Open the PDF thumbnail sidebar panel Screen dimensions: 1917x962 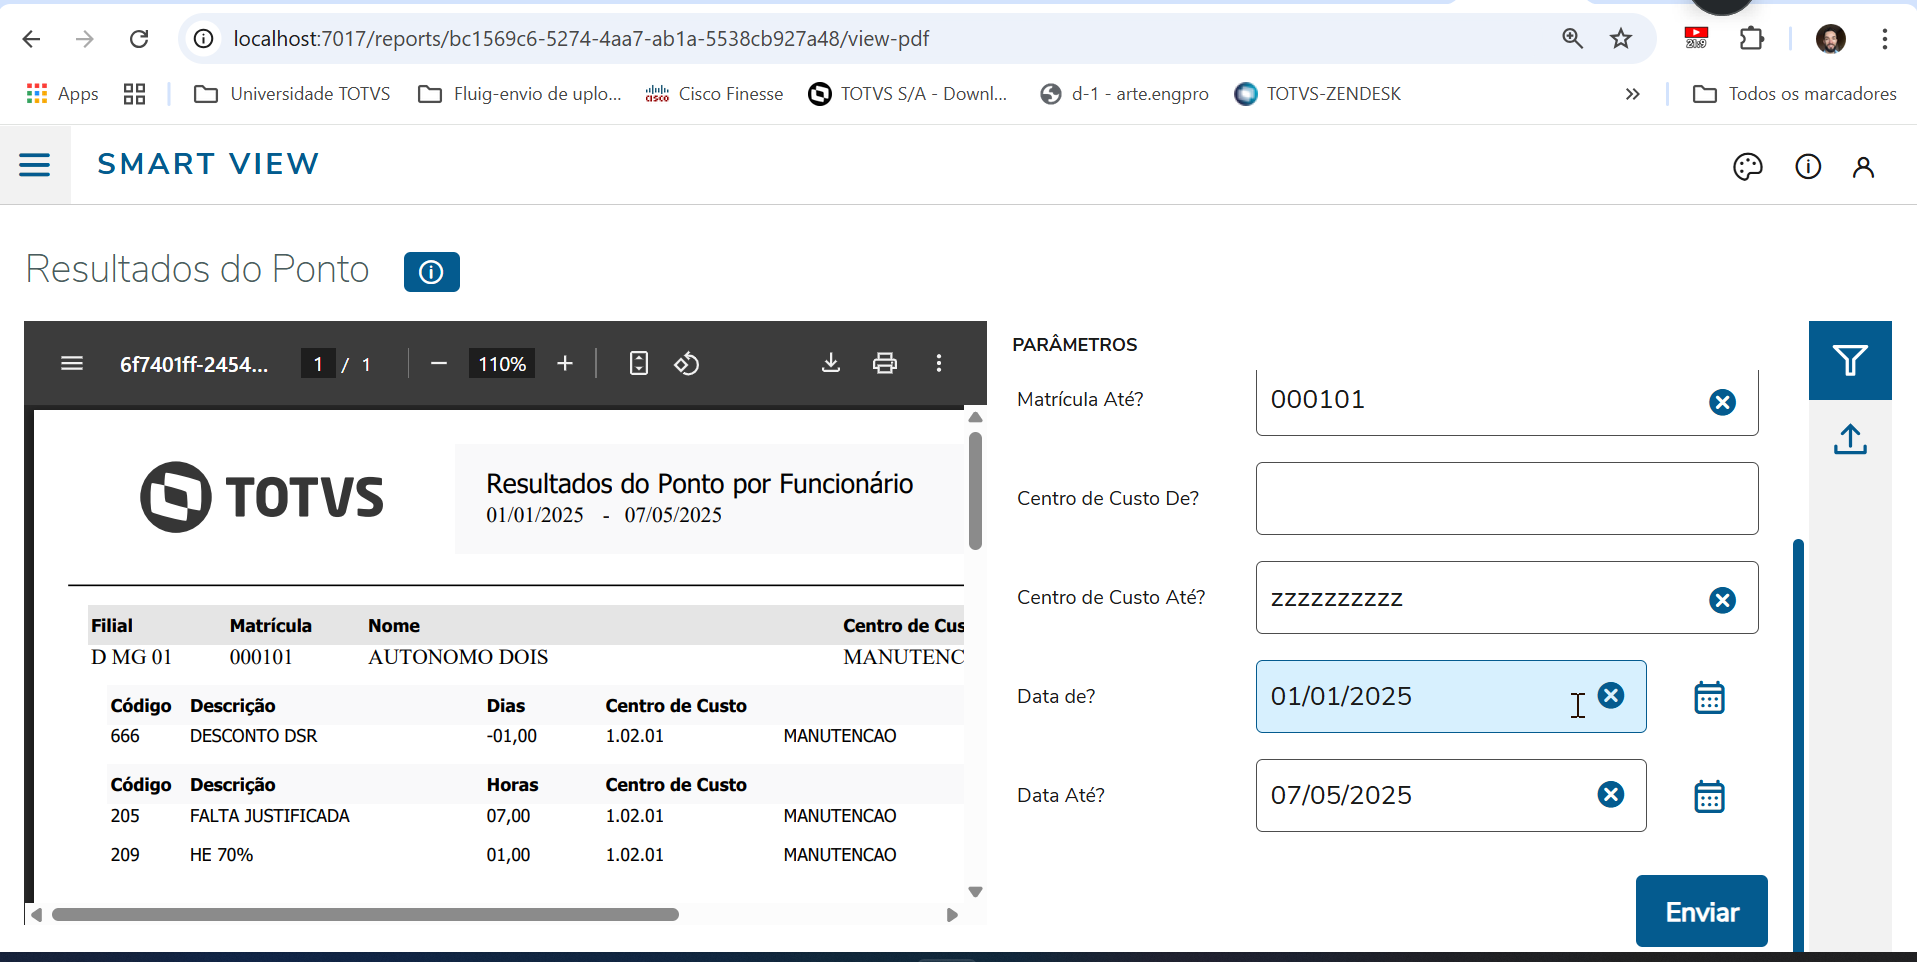point(72,363)
